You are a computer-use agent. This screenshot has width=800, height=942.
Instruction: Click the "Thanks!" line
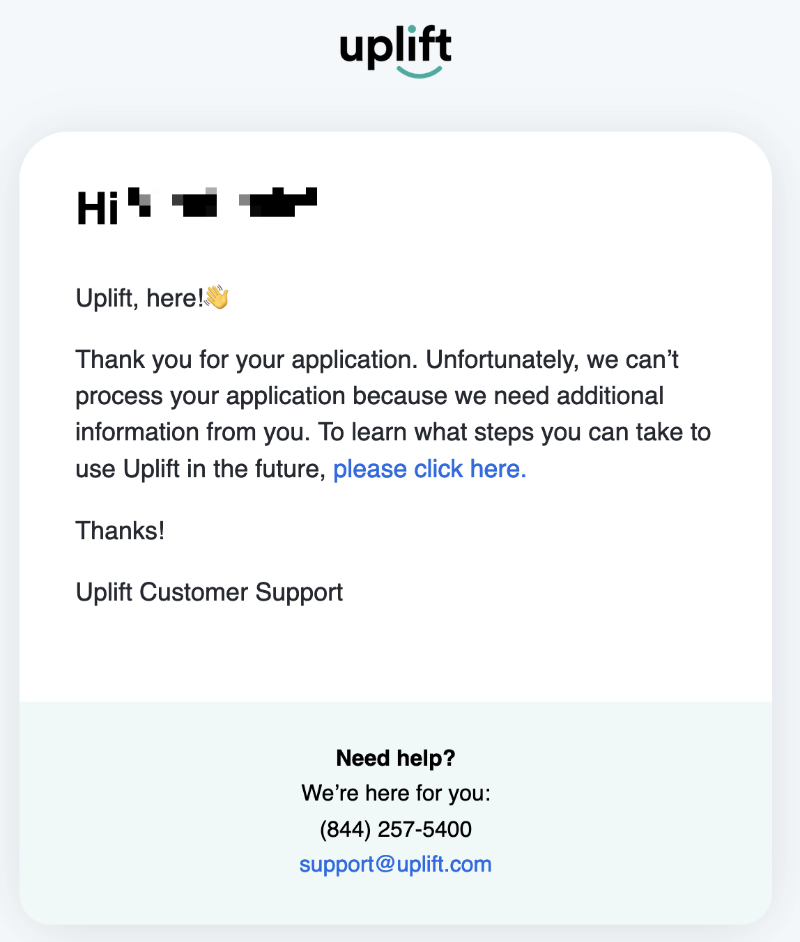pyautogui.click(x=120, y=530)
